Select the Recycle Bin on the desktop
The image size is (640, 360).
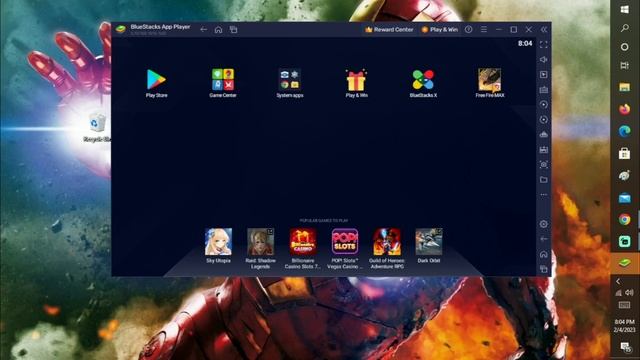pos(97,128)
